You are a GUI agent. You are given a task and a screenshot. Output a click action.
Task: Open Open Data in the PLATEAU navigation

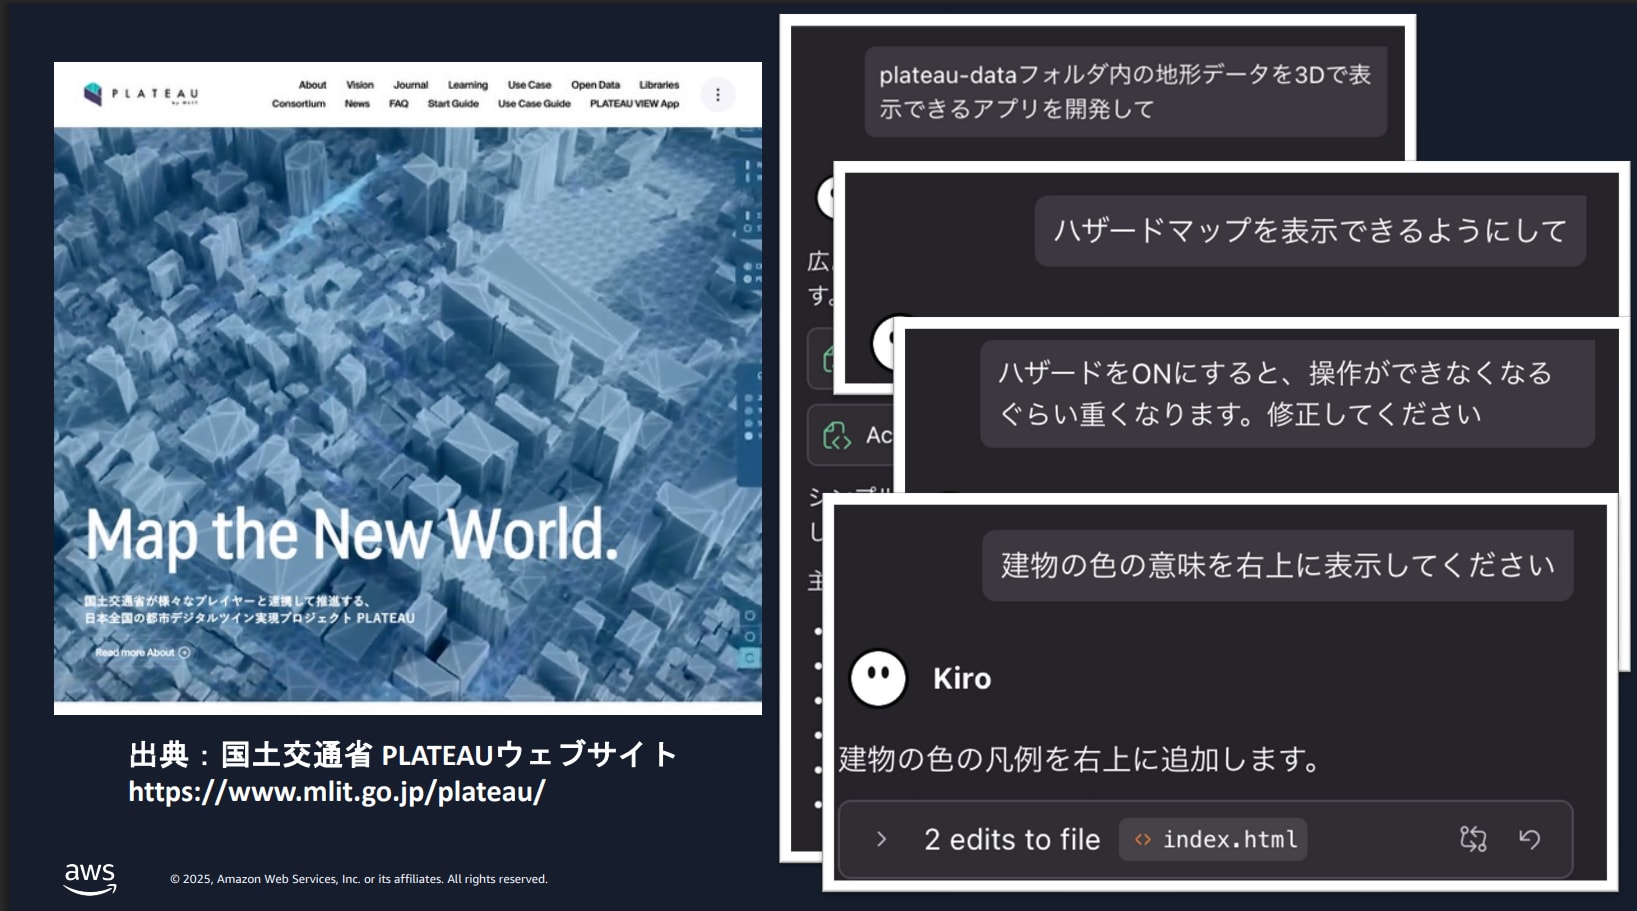click(x=595, y=85)
